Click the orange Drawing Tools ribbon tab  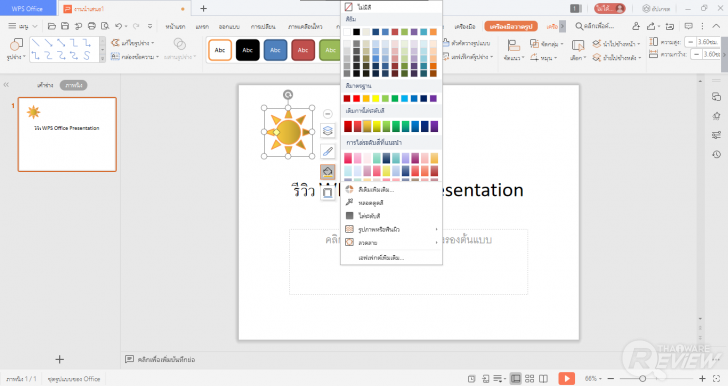(511, 26)
